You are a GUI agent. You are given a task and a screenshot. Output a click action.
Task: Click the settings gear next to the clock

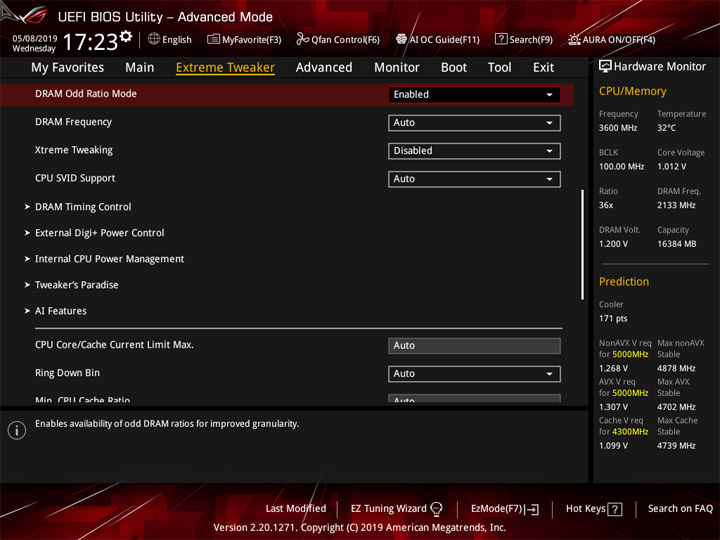tap(126, 36)
